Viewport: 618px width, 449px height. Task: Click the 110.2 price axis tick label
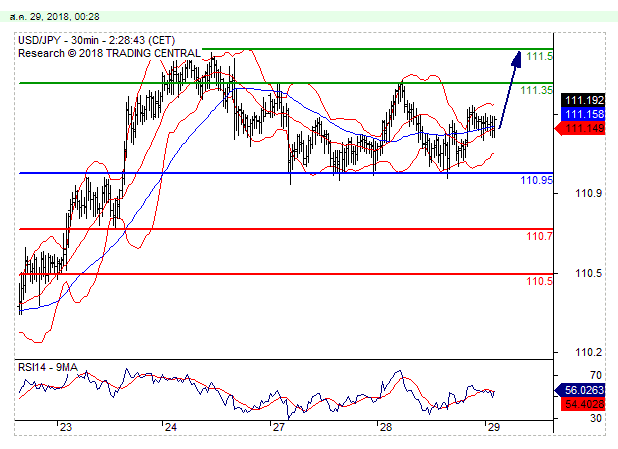coord(588,352)
